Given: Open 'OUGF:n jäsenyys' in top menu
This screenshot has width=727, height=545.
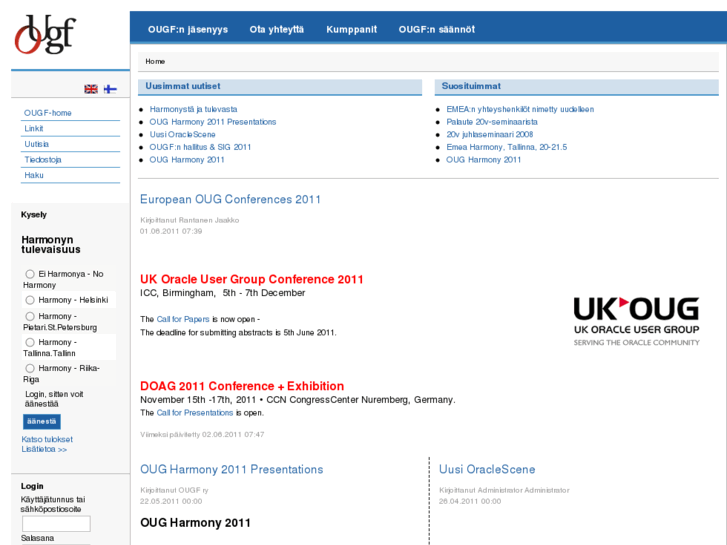Looking at the screenshot, I should click(x=188, y=30).
